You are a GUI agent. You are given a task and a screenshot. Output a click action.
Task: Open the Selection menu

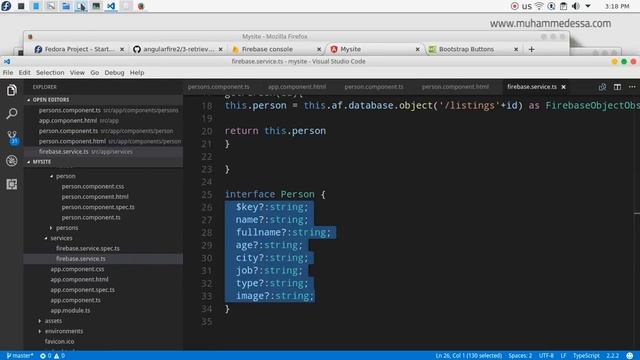point(50,72)
